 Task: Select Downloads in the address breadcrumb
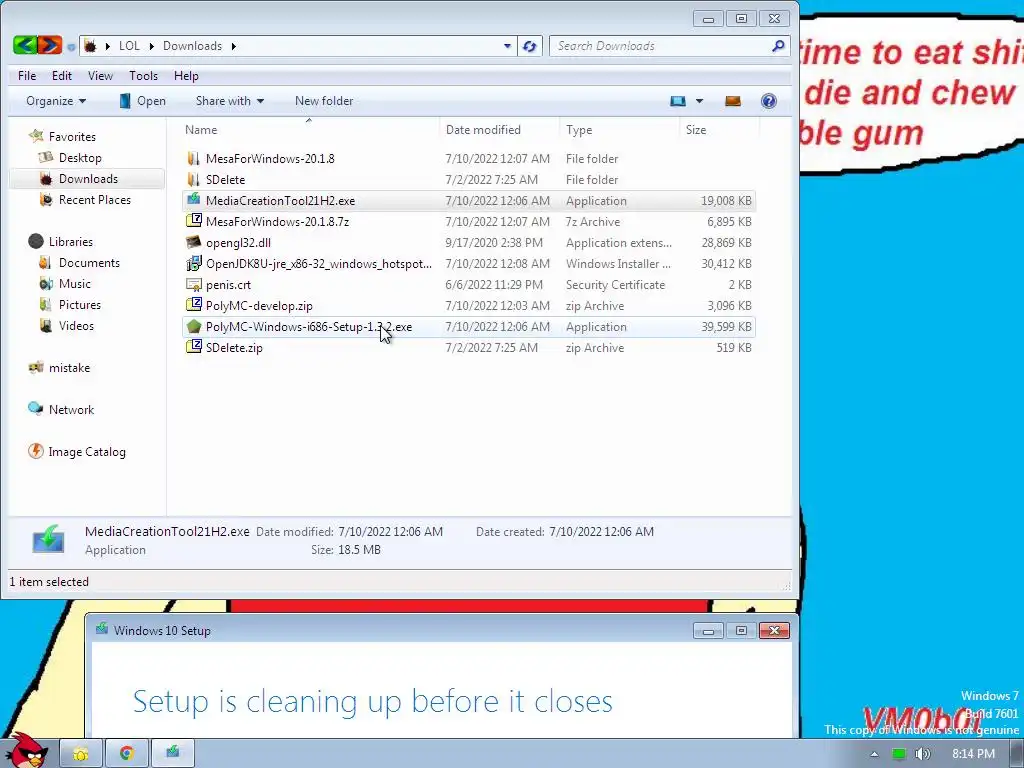[193, 46]
